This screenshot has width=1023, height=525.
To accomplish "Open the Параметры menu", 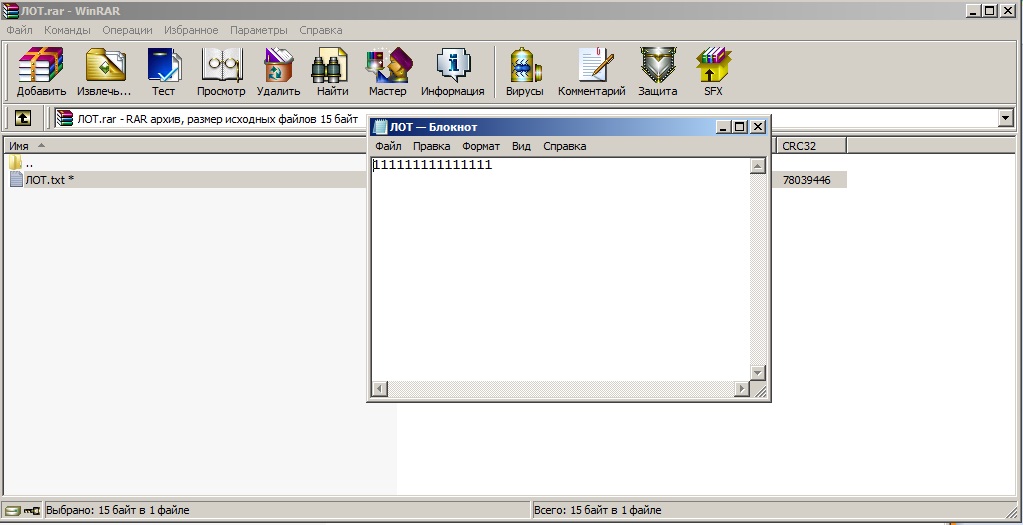I will tap(258, 30).
